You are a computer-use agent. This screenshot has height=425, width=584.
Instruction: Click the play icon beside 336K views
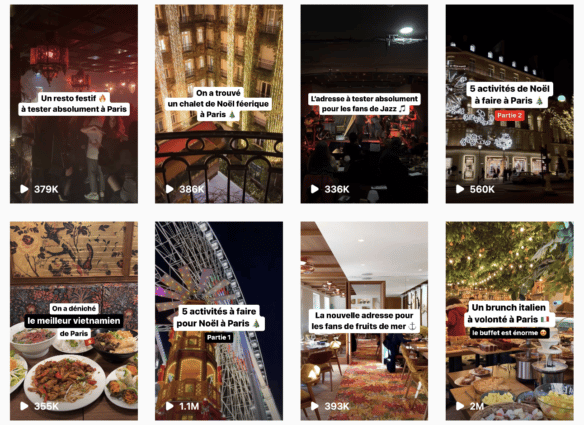(x=315, y=189)
